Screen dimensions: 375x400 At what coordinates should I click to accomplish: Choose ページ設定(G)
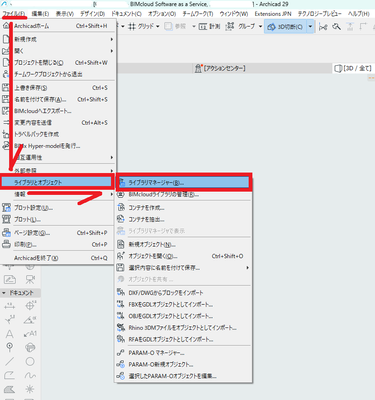tap(58, 233)
